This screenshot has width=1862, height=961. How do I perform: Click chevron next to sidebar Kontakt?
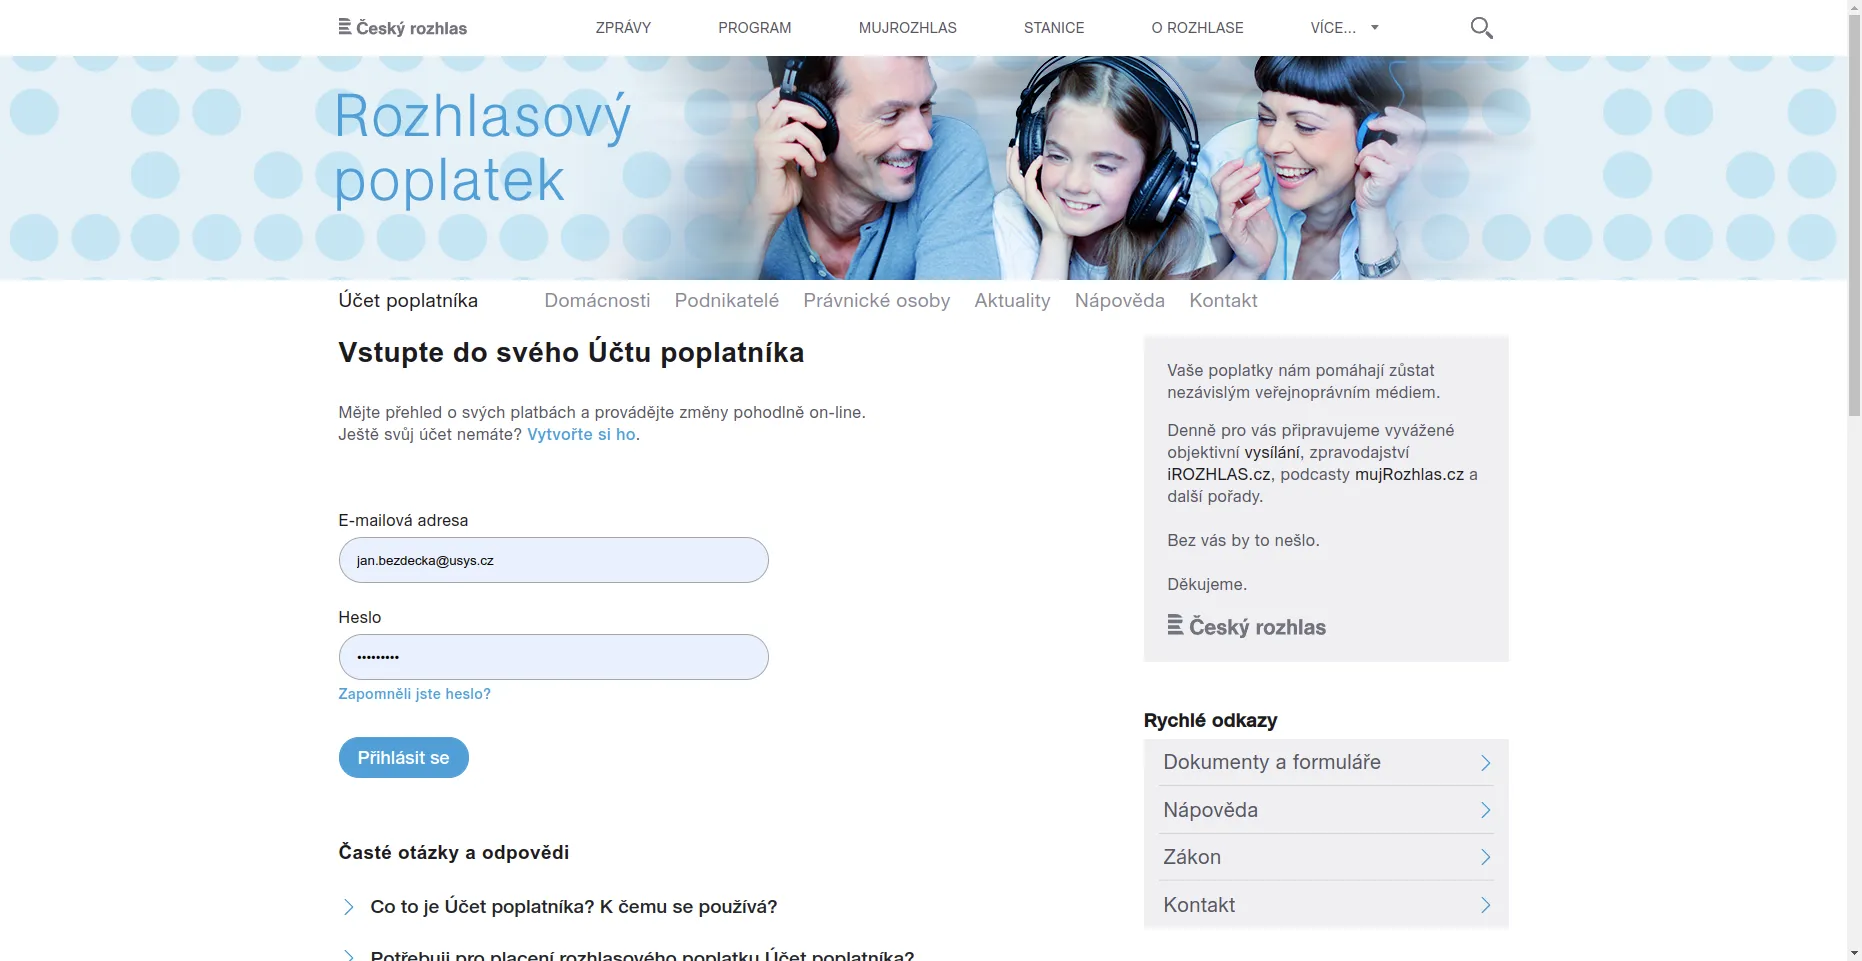(1485, 905)
